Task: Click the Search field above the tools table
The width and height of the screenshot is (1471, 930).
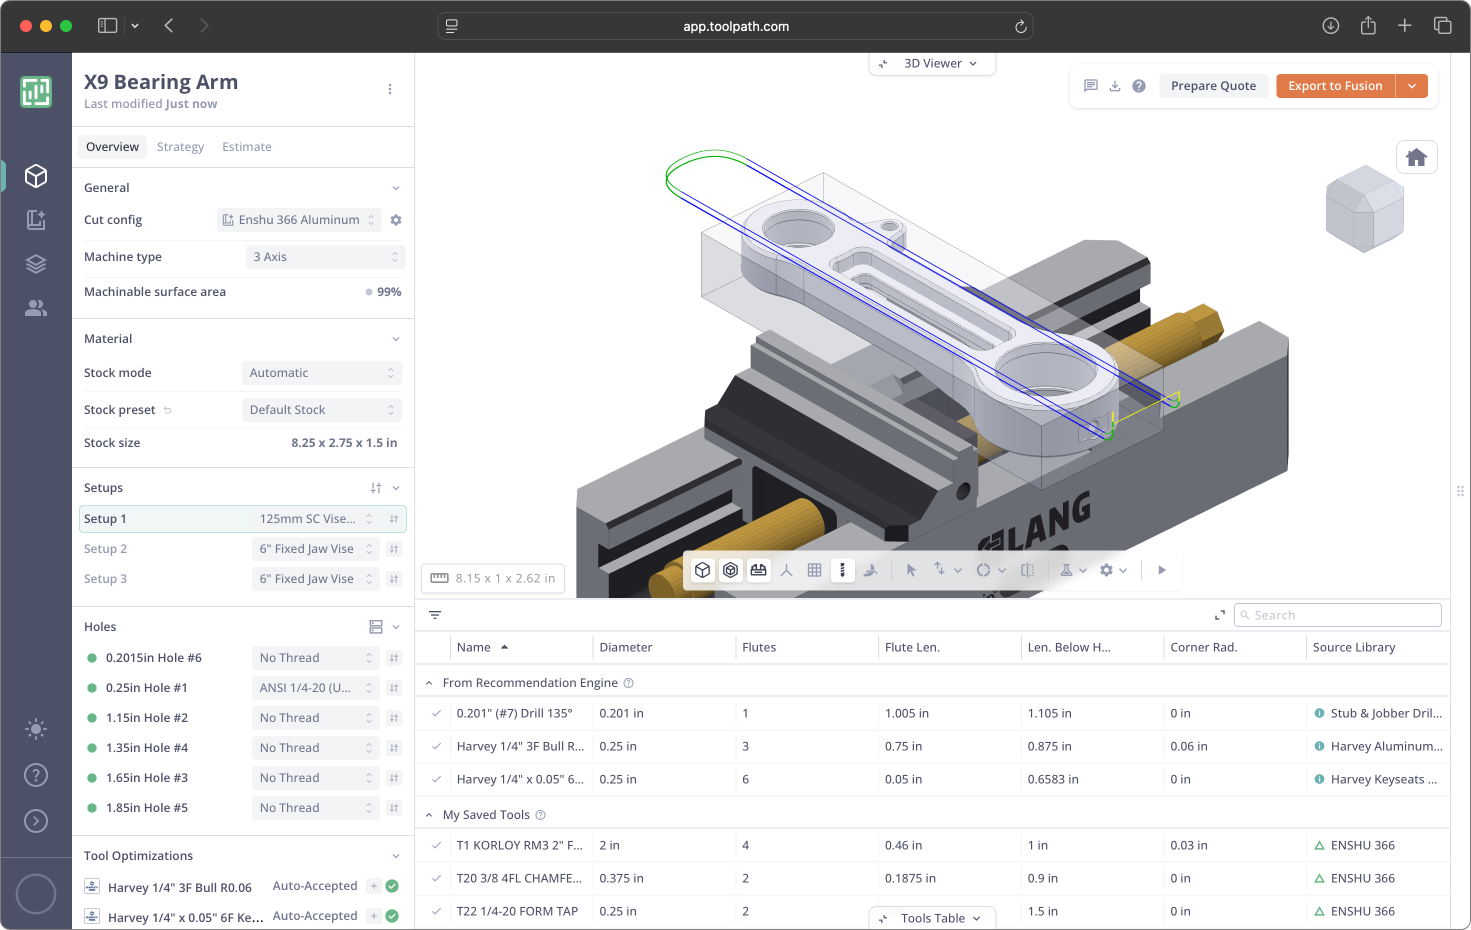Action: [x=1338, y=615]
